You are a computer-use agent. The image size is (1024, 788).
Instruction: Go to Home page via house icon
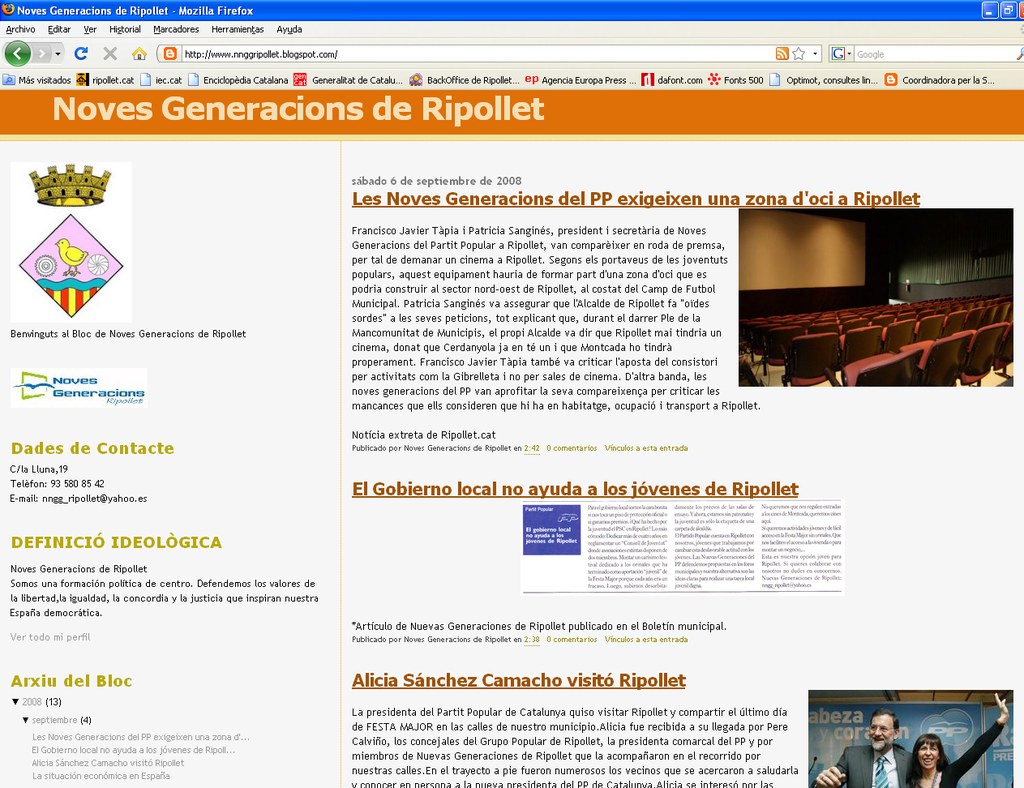(139, 53)
